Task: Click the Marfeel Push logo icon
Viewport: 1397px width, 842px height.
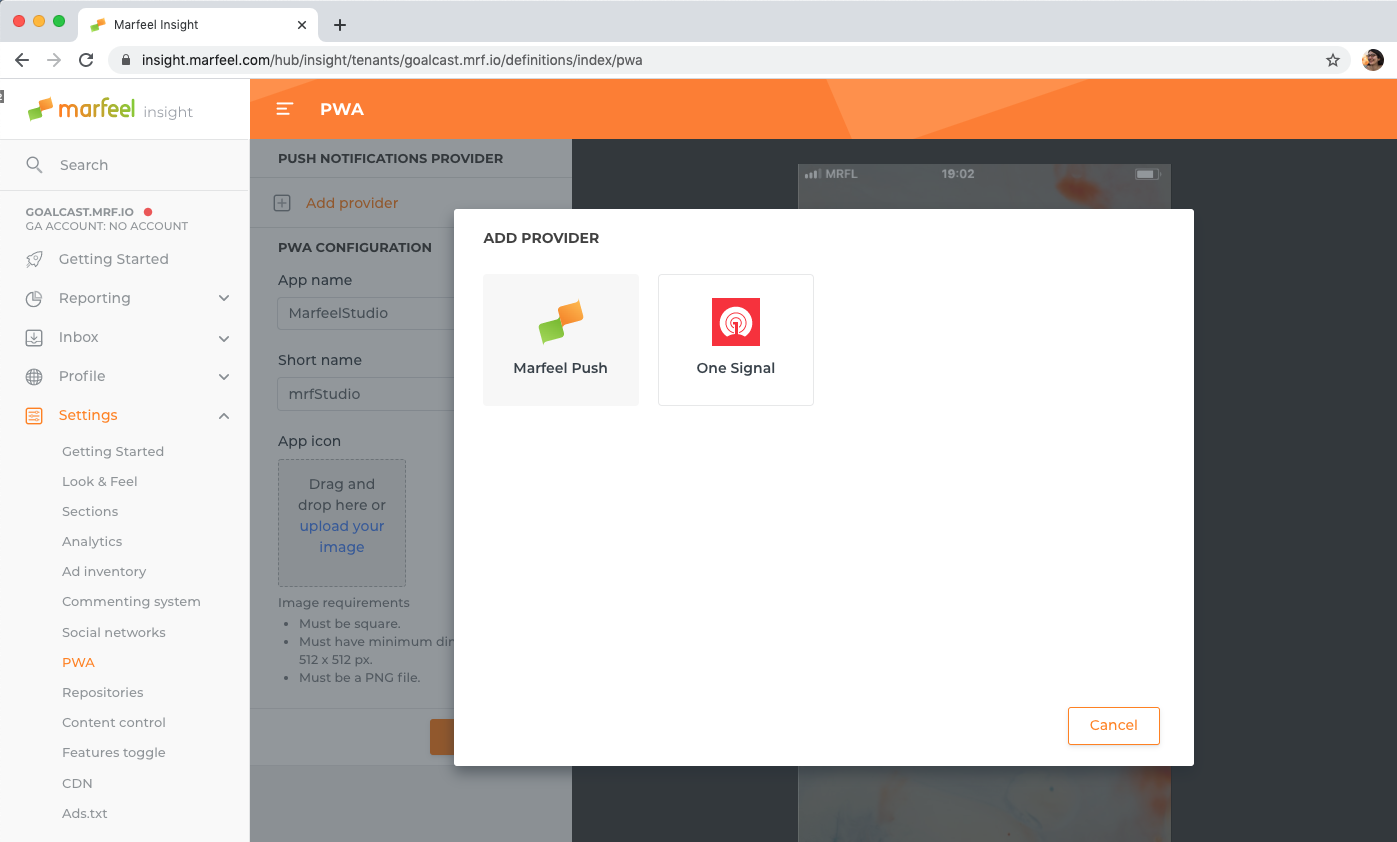Action: pyautogui.click(x=561, y=322)
